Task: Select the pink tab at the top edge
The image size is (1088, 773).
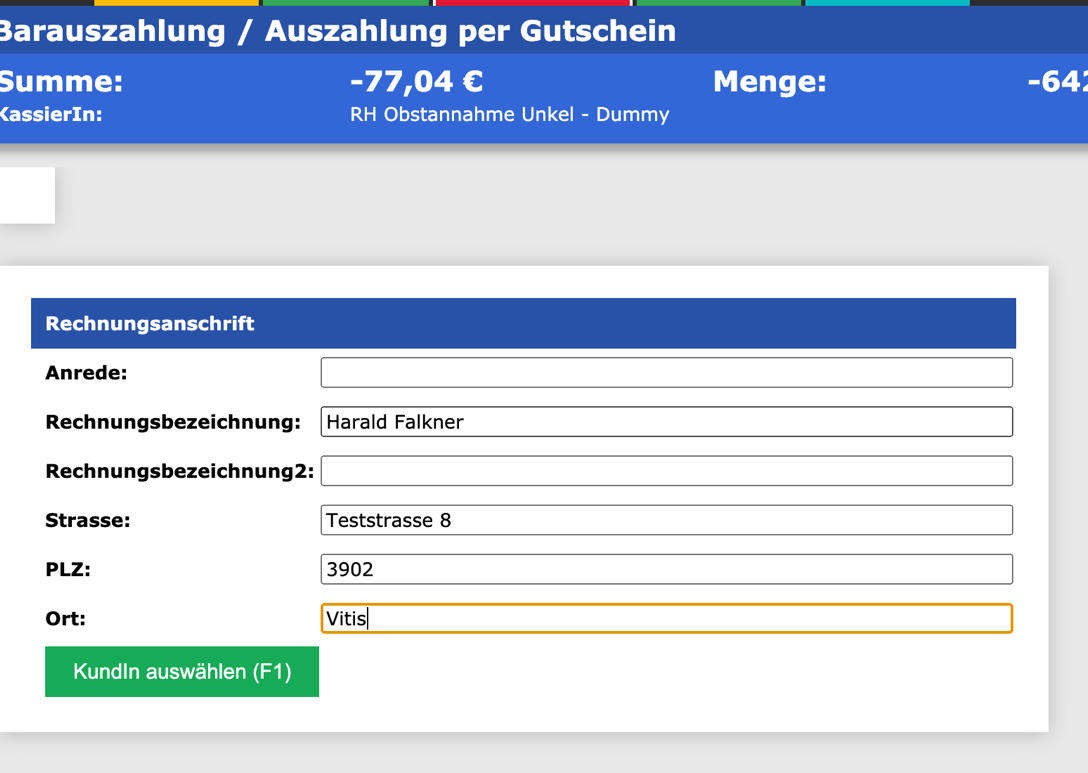Action: pos(530,3)
